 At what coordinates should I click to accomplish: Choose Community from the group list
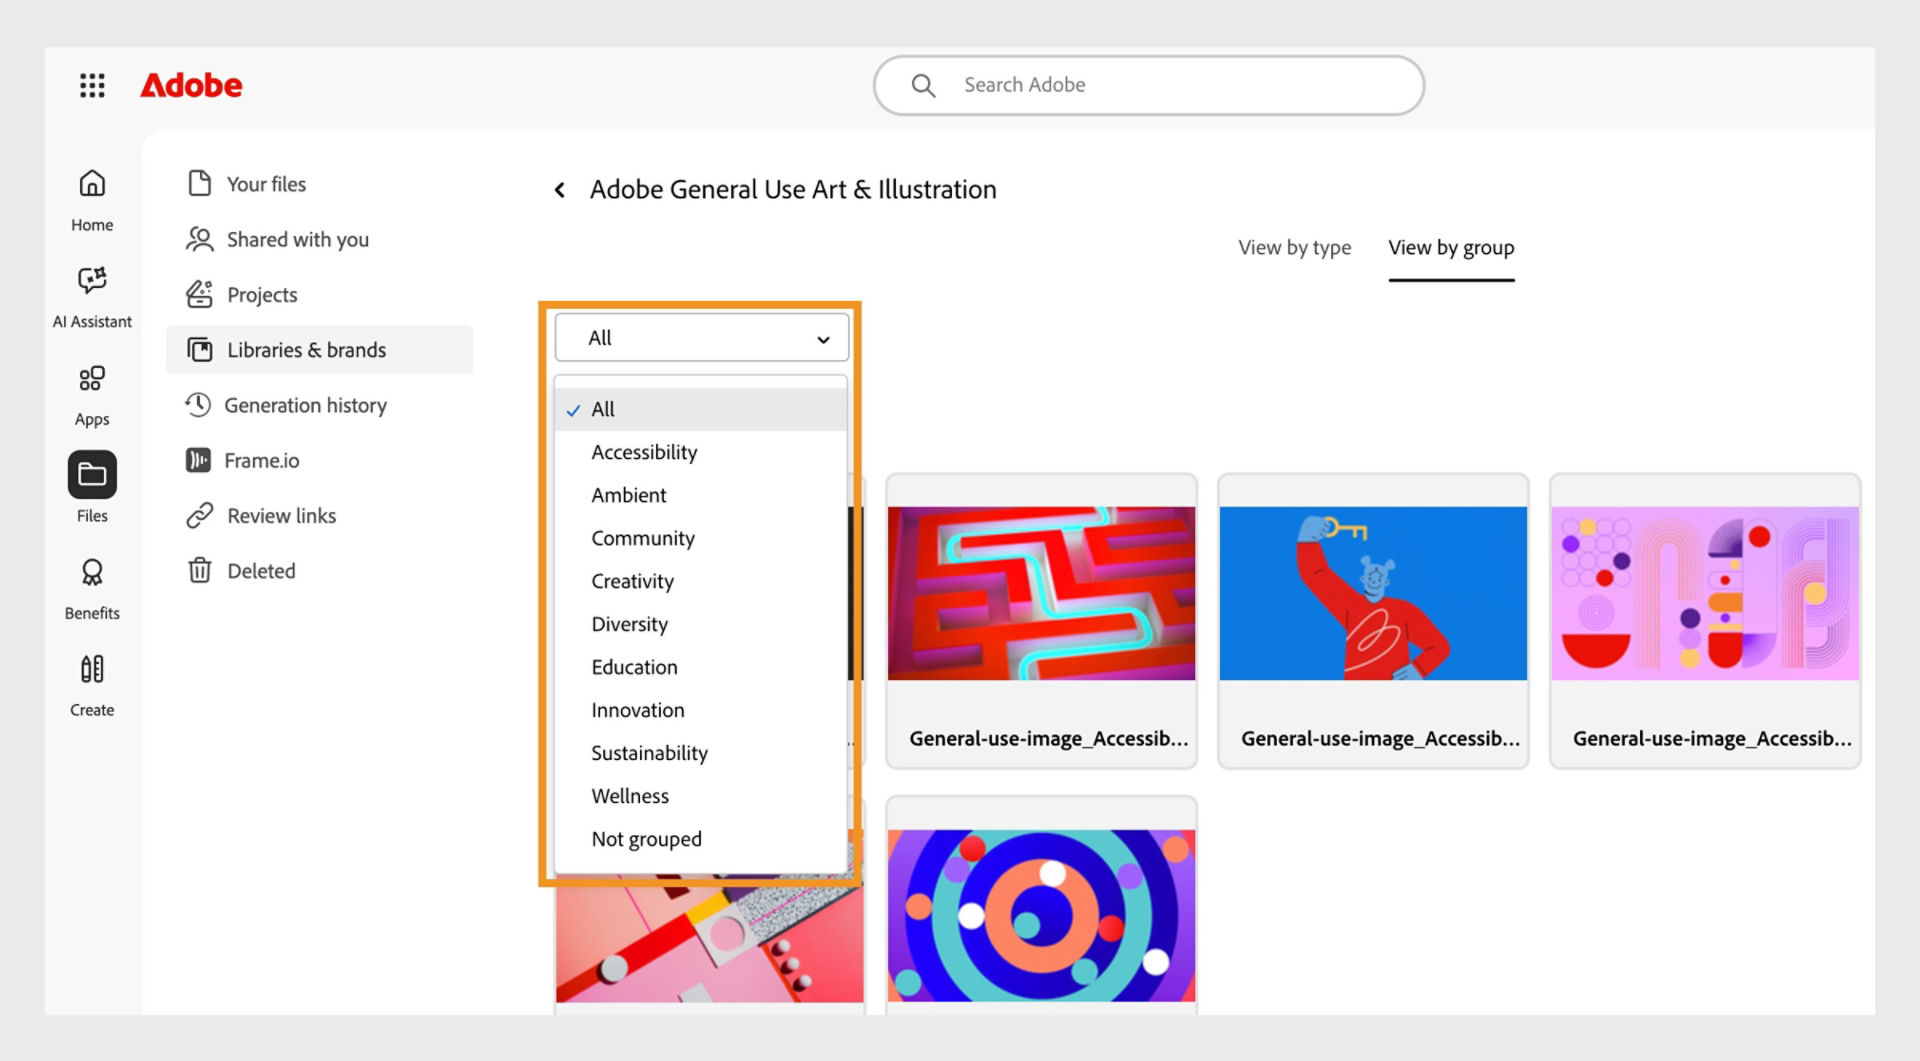click(x=701, y=538)
